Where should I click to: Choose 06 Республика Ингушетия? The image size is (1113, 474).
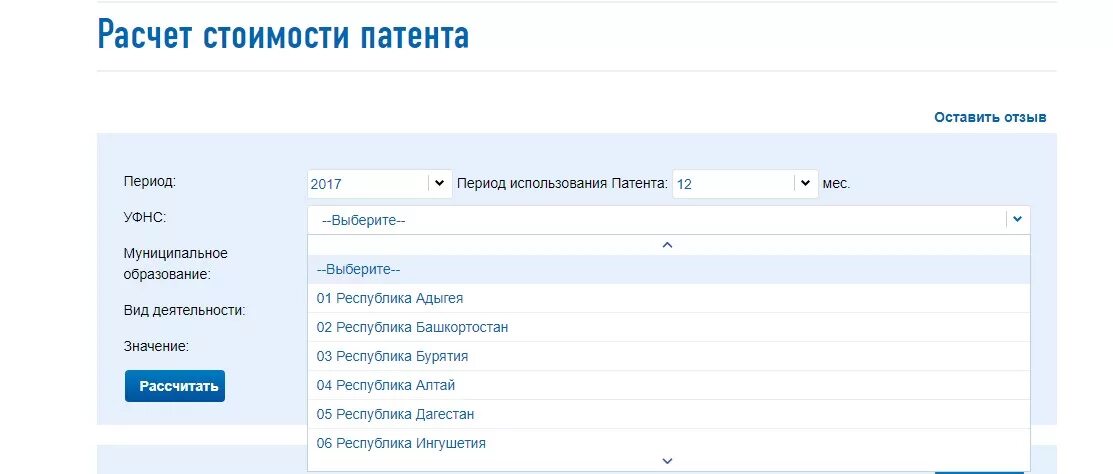(669, 443)
